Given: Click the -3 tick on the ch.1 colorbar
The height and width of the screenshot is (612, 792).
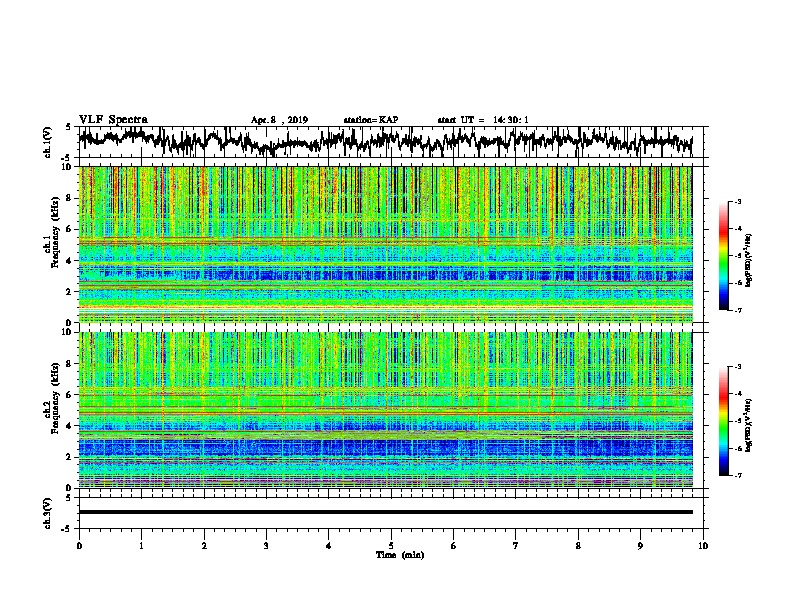Looking at the screenshot, I should tap(737, 201).
